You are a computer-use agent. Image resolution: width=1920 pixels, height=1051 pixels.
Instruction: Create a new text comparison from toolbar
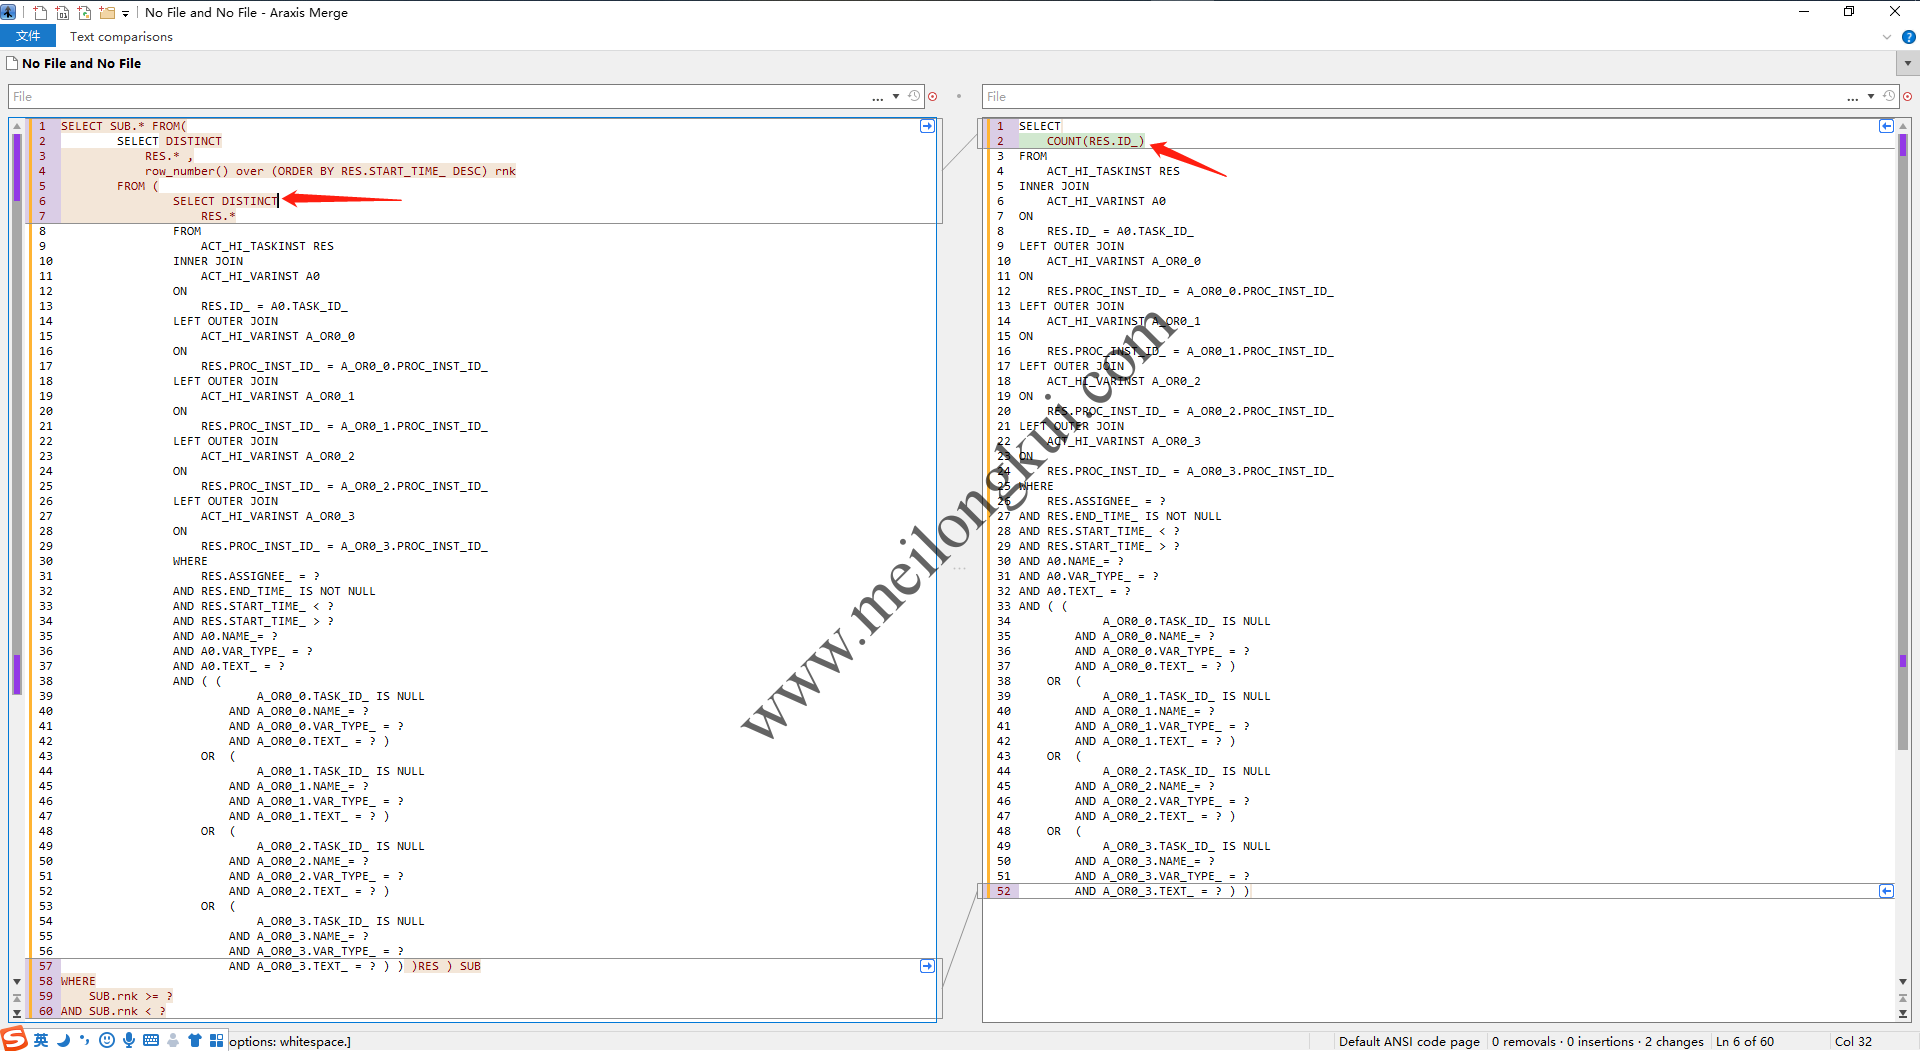[x=41, y=13]
